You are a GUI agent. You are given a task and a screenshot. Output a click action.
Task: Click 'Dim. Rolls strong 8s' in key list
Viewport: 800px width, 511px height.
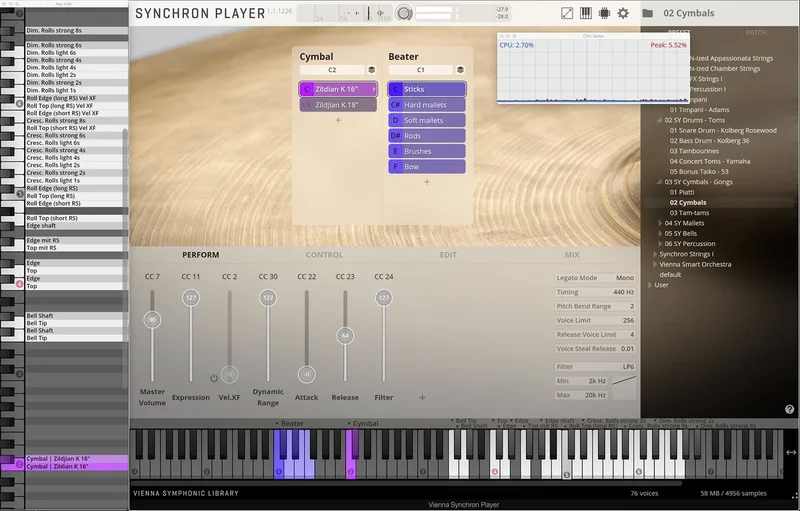coord(77,31)
